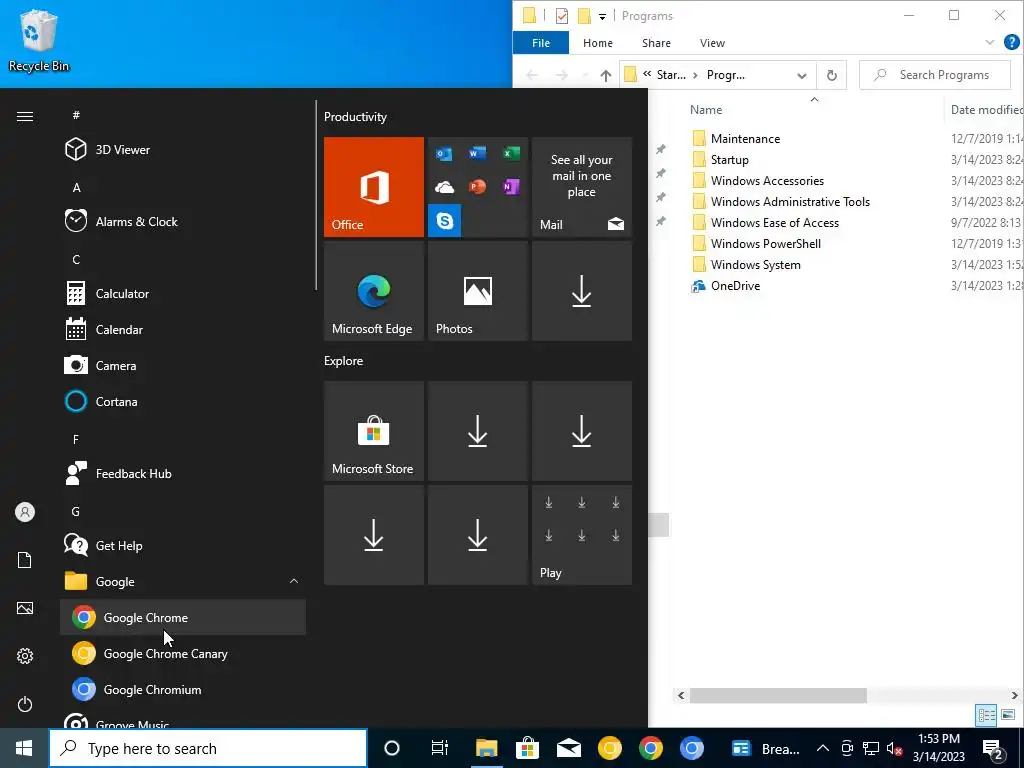1024x768 pixels.
Task: Open the Photos tile
Action: point(477,291)
